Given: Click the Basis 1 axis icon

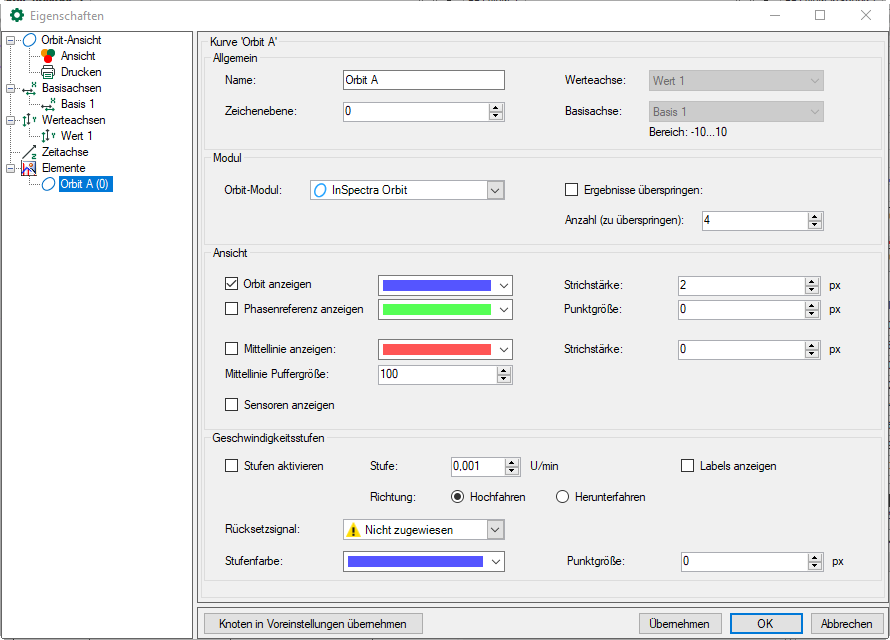Looking at the screenshot, I should coord(48,104).
